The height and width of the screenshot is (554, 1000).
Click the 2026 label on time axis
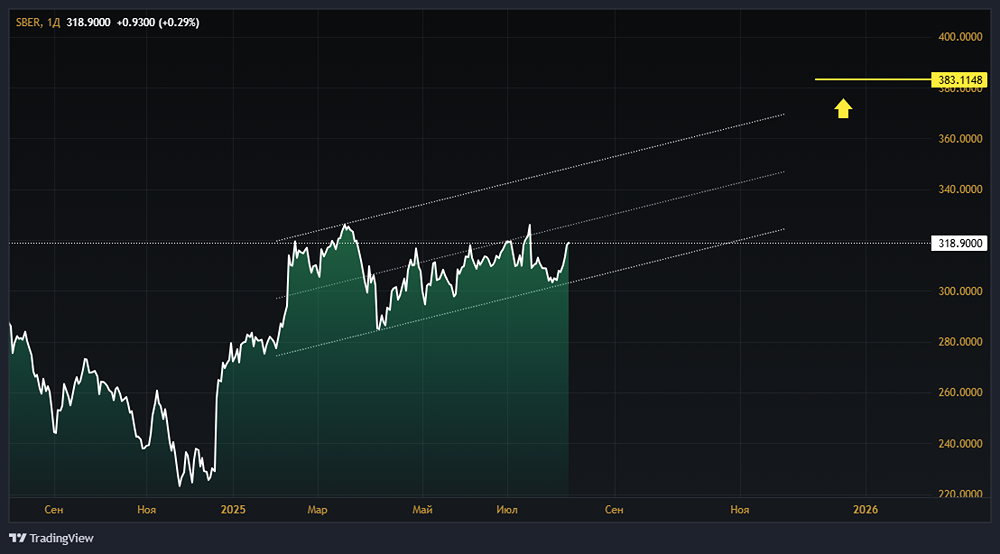865,509
